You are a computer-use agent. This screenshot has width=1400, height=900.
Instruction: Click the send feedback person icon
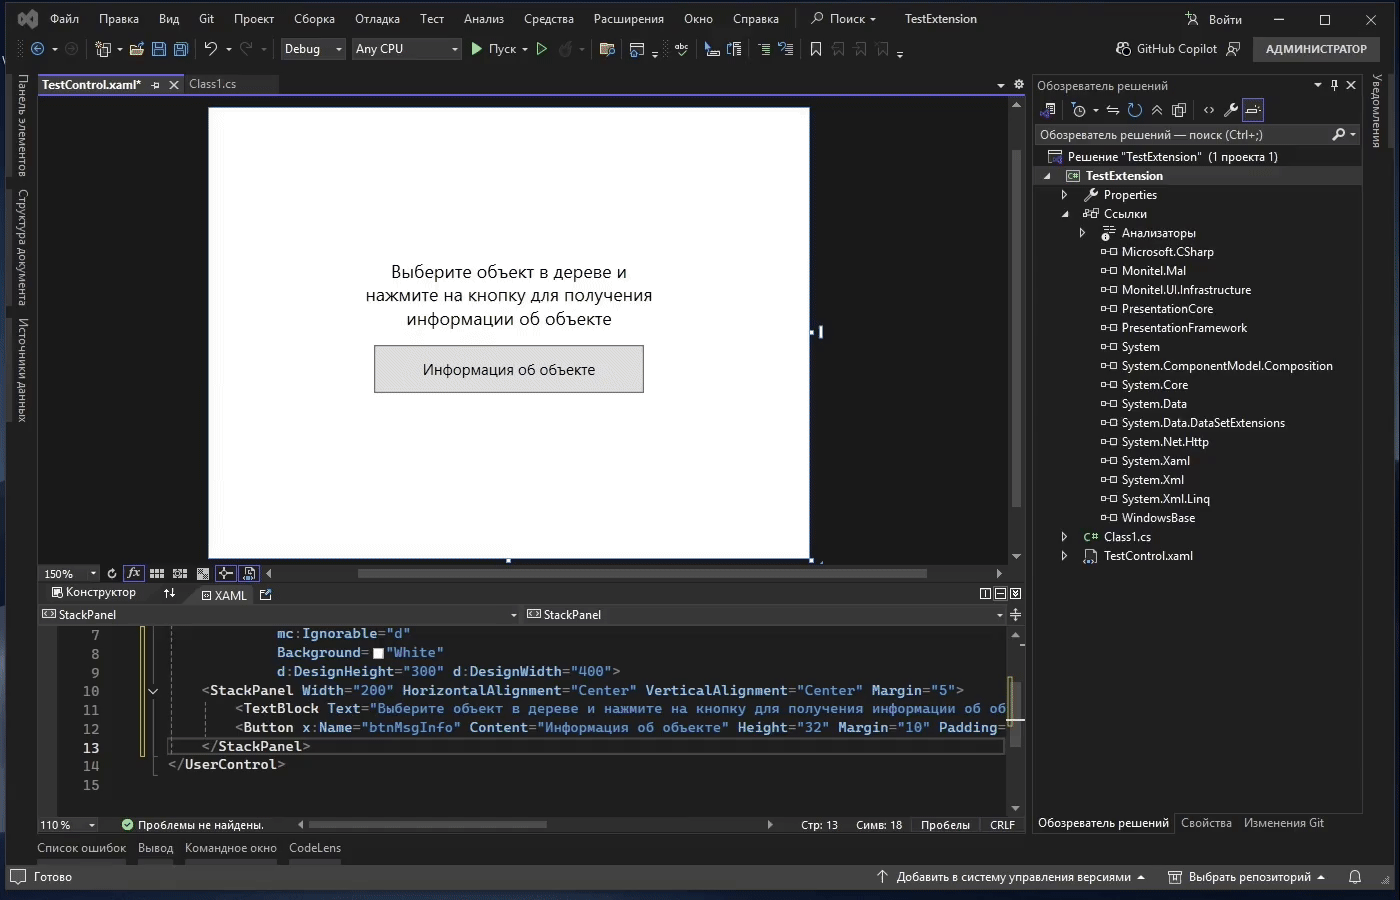(1233, 49)
